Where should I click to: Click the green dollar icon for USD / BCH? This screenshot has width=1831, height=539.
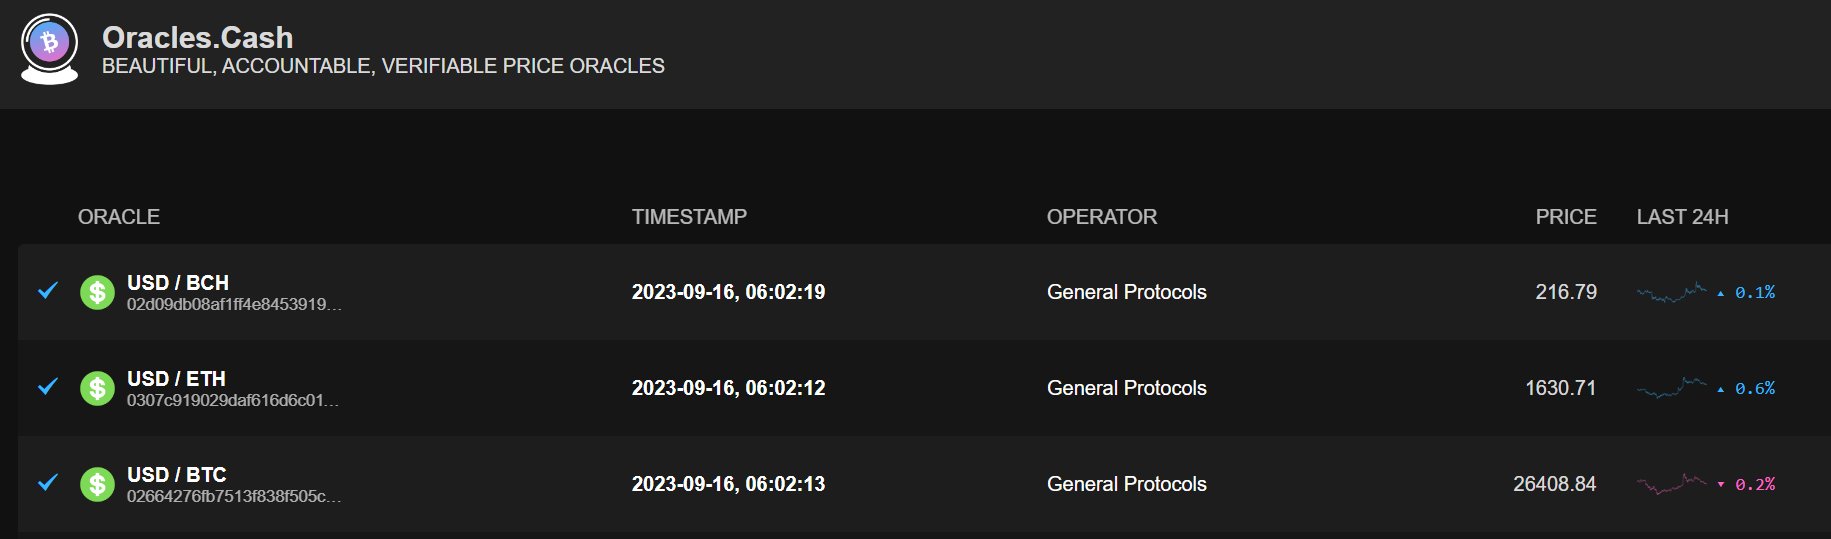coord(97,292)
